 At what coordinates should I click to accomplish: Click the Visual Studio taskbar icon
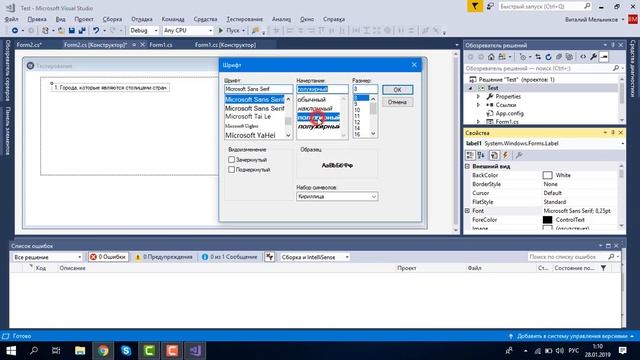pyautogui.click(x=195, y=351)
